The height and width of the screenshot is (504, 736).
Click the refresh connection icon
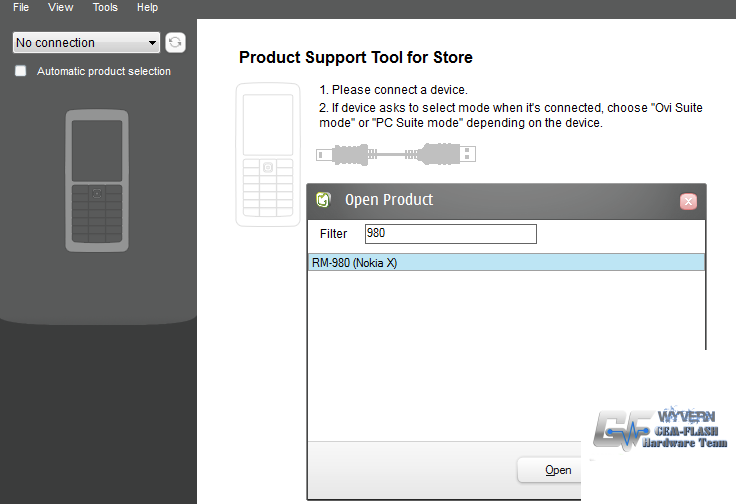[176, 43]
